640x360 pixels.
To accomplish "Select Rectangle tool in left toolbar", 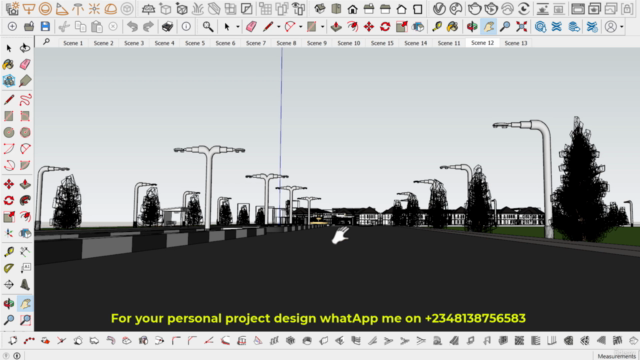I will 9,116.
